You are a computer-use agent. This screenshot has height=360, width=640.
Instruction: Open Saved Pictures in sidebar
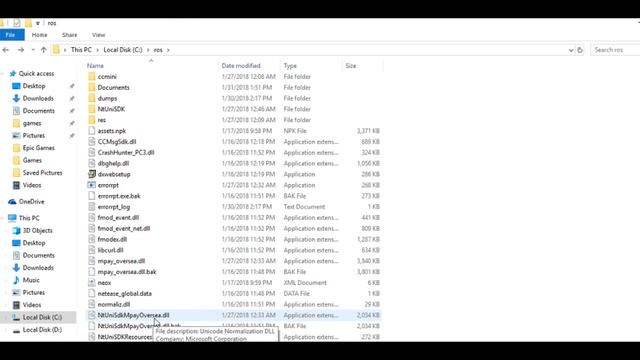[x=42, y=173]
